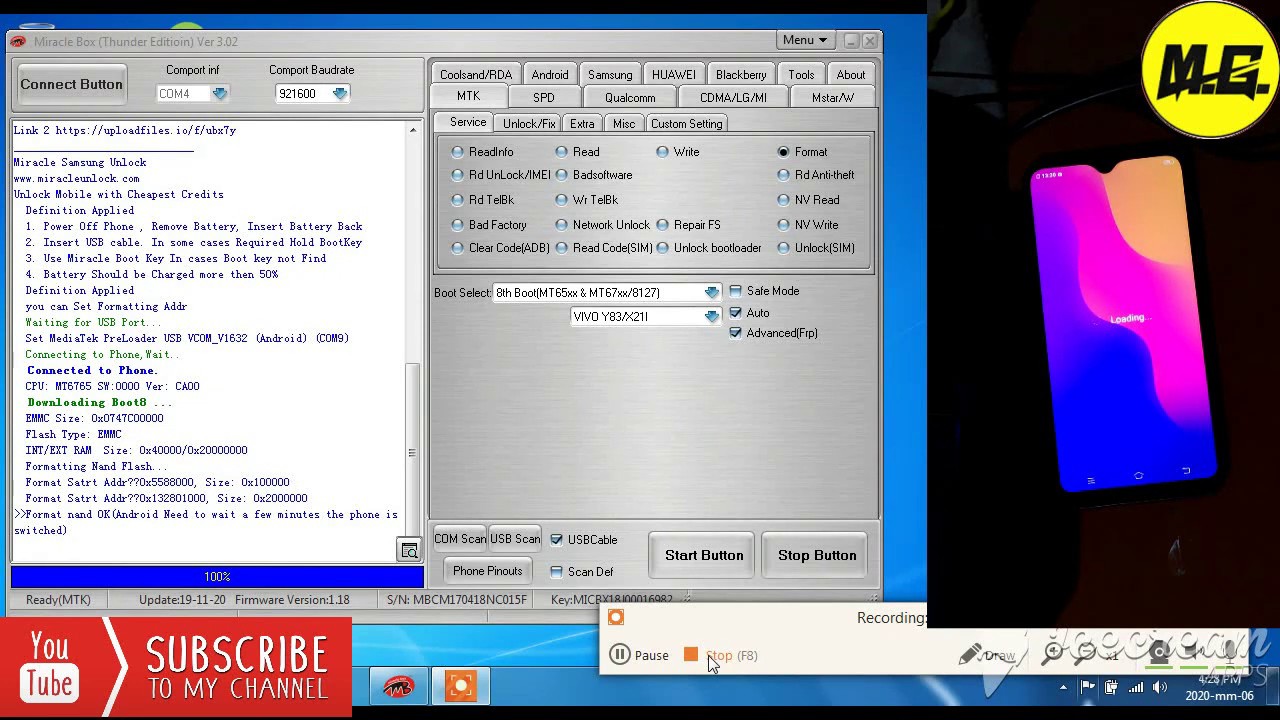Screen dimensions: 1280x720
Task: Enable the Safe Mode checkbox
Action: pyautogui.click(x=736, y=291)
